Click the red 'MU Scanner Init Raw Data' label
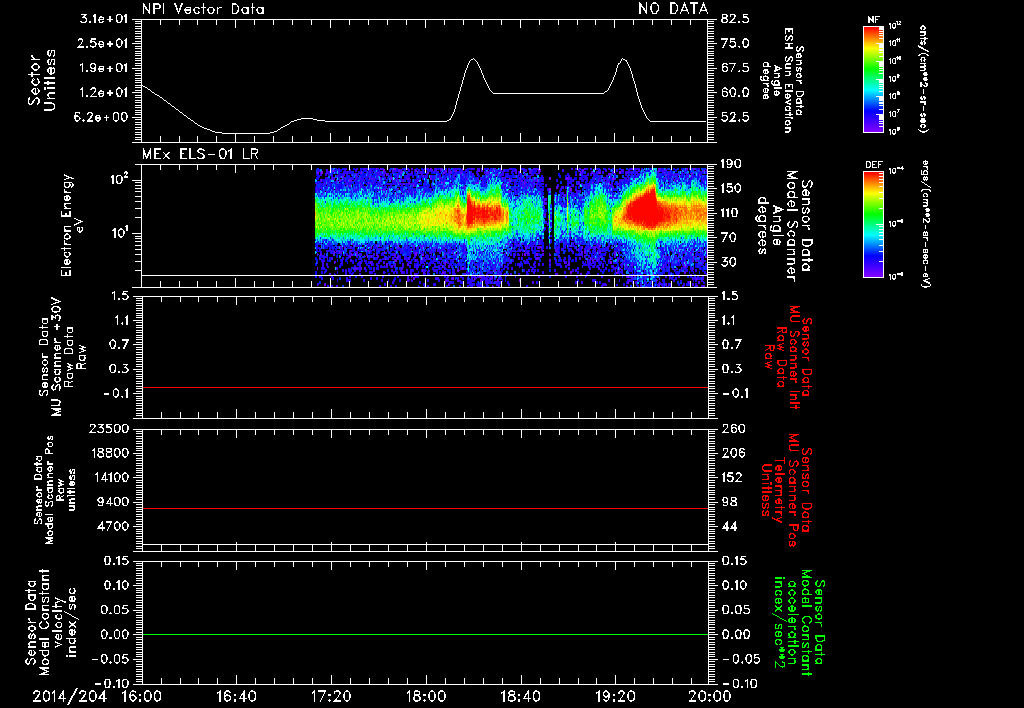The width and height of the screenshot is (1024, 708). 788,357
